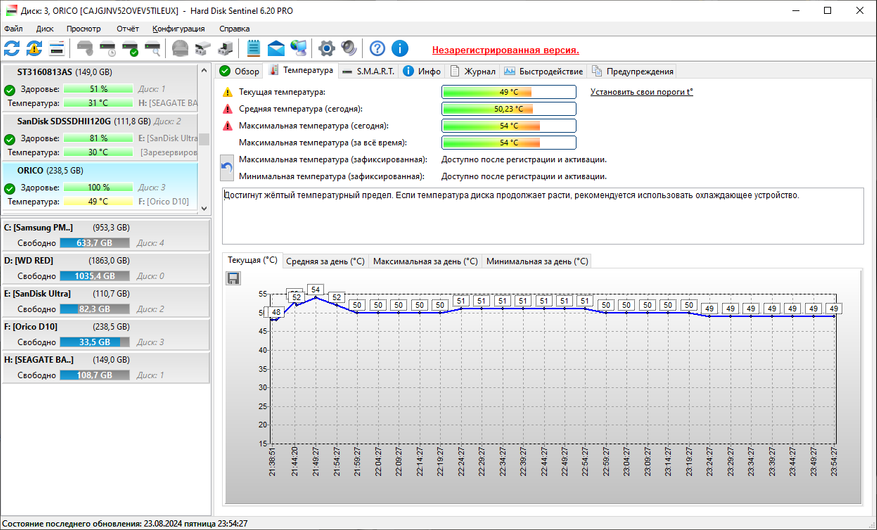The image size is (877, 530).
Task: Open settings via the gear toolbar icon
Action: pos(326,48)
